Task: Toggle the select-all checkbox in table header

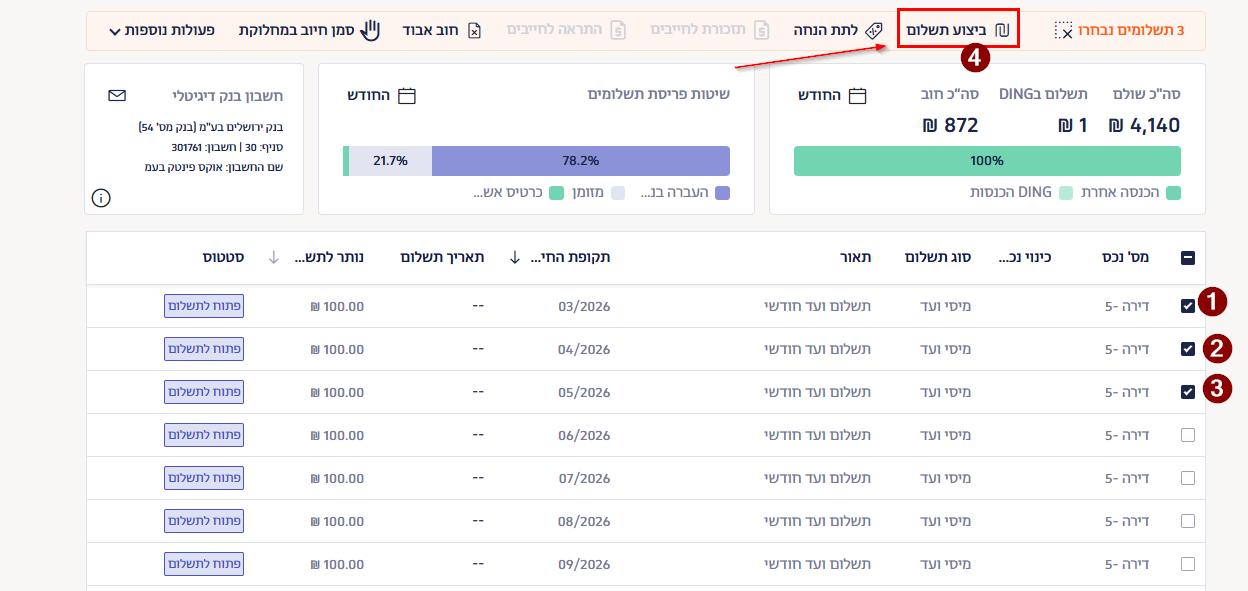Action: tap(1187, 258)
